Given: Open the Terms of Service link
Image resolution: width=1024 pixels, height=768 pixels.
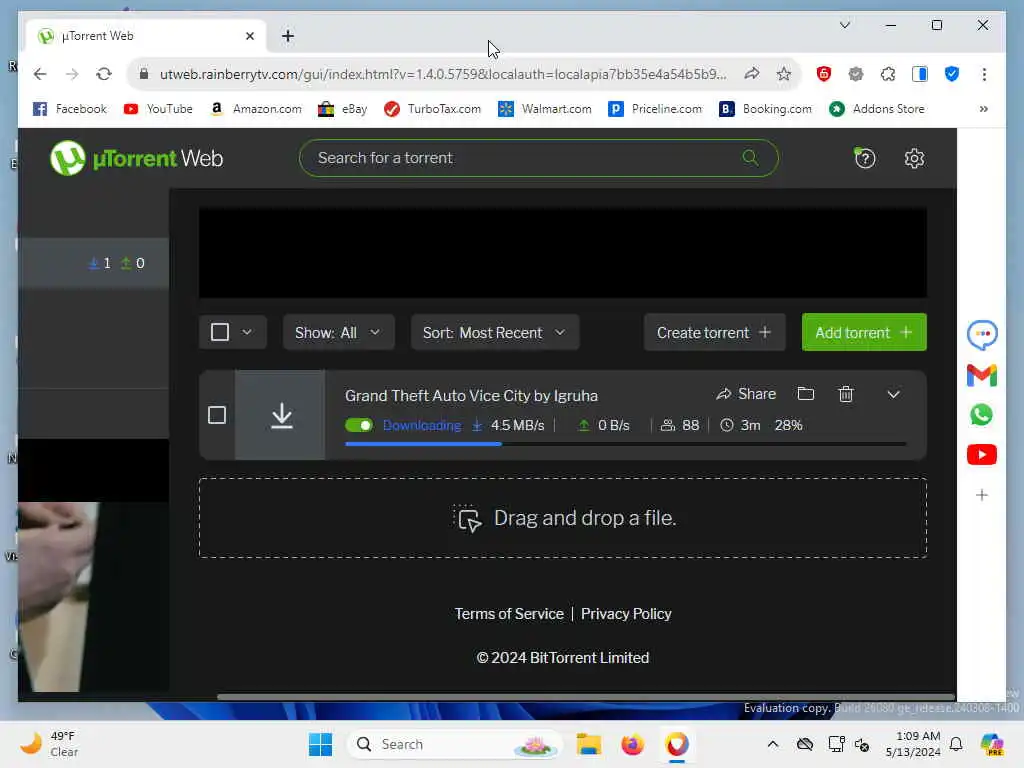Looking at the screenshot, I should point(509,614).
